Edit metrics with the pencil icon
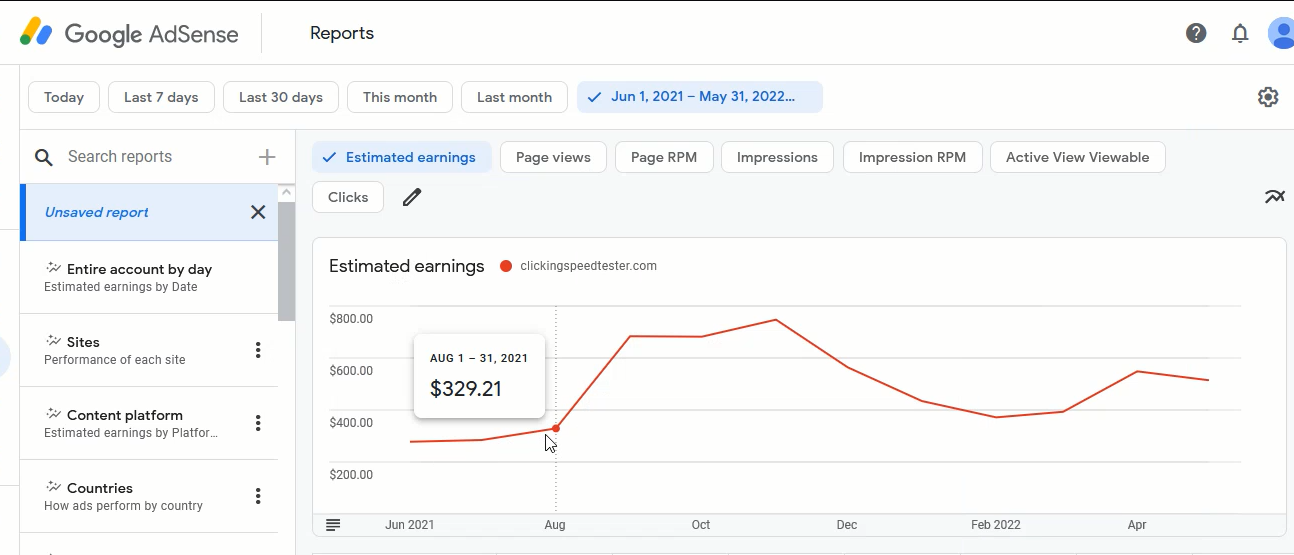 point(412,197)
